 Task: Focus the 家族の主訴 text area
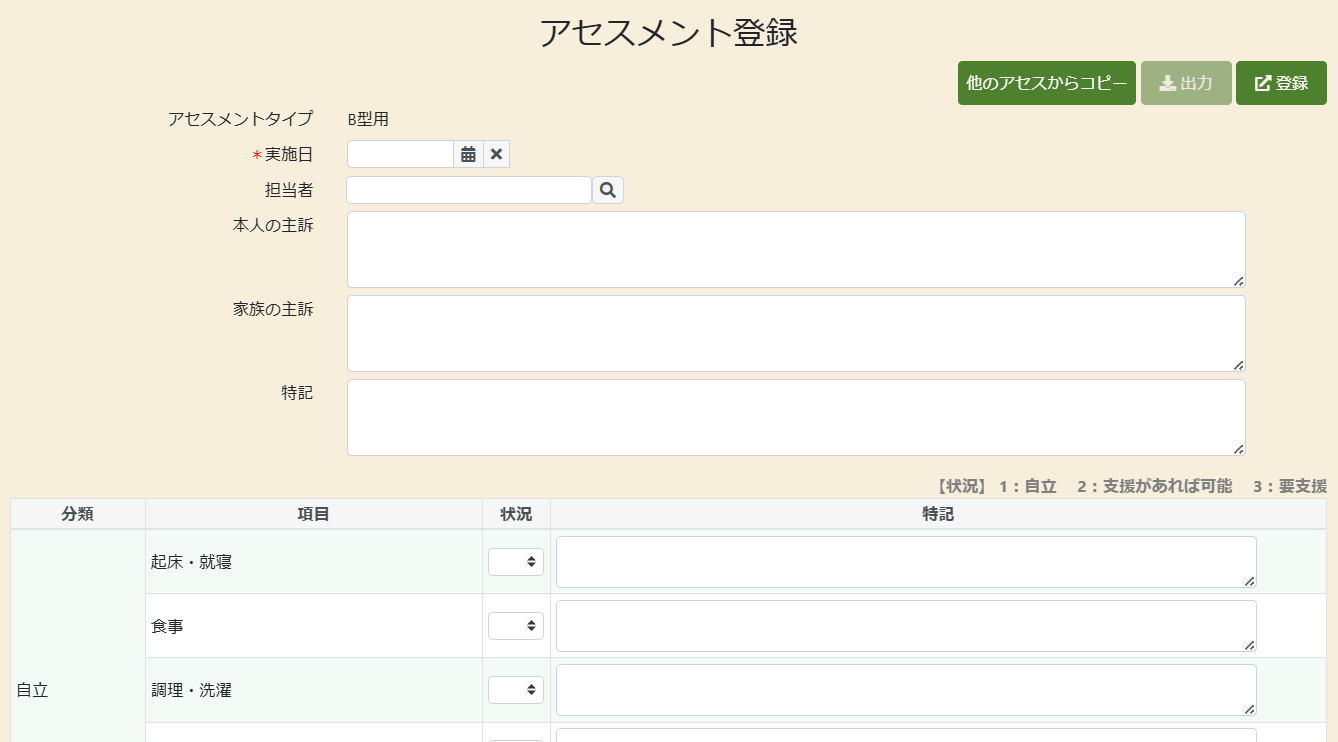[x=795, y=333]
